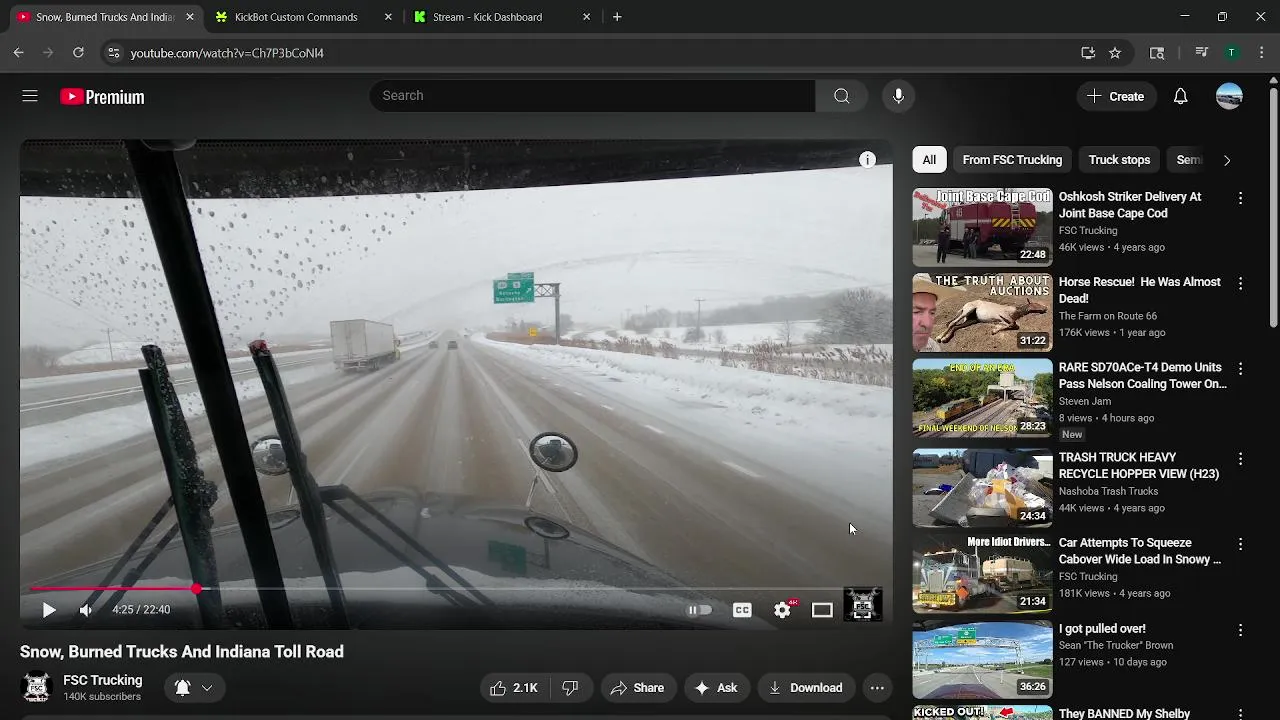1280x720 pixels.
Task: View site information icon in address bar
Action: [114, 53]
